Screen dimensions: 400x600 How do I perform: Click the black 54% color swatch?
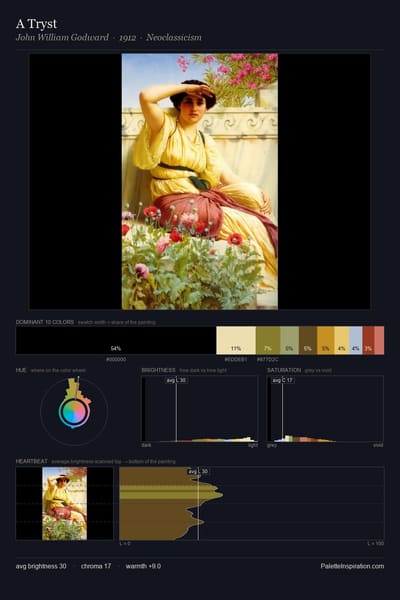pos(116,340)
